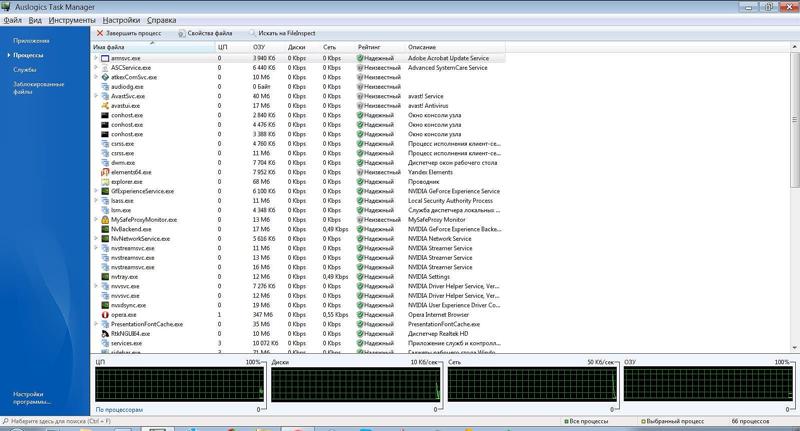
Task: Select the audiodg.exe process icon
Action: [105, 87]
